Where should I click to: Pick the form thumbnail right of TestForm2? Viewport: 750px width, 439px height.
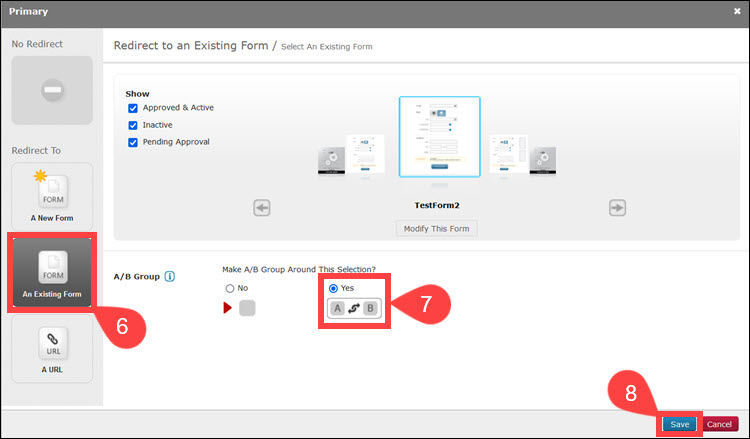508,154
